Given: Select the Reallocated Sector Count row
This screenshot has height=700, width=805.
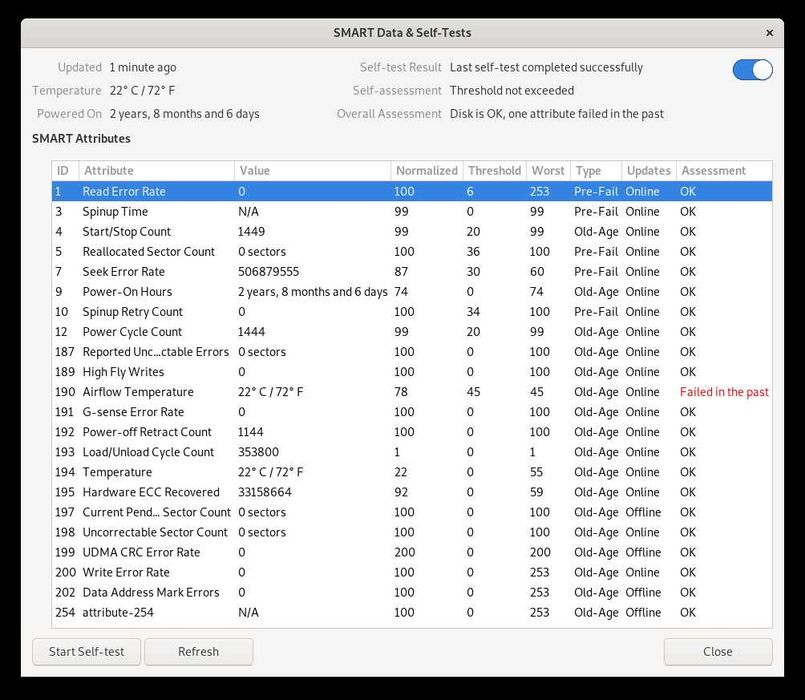Looking at the screenshot, I should pyautogui.click(x=412, y=252).
